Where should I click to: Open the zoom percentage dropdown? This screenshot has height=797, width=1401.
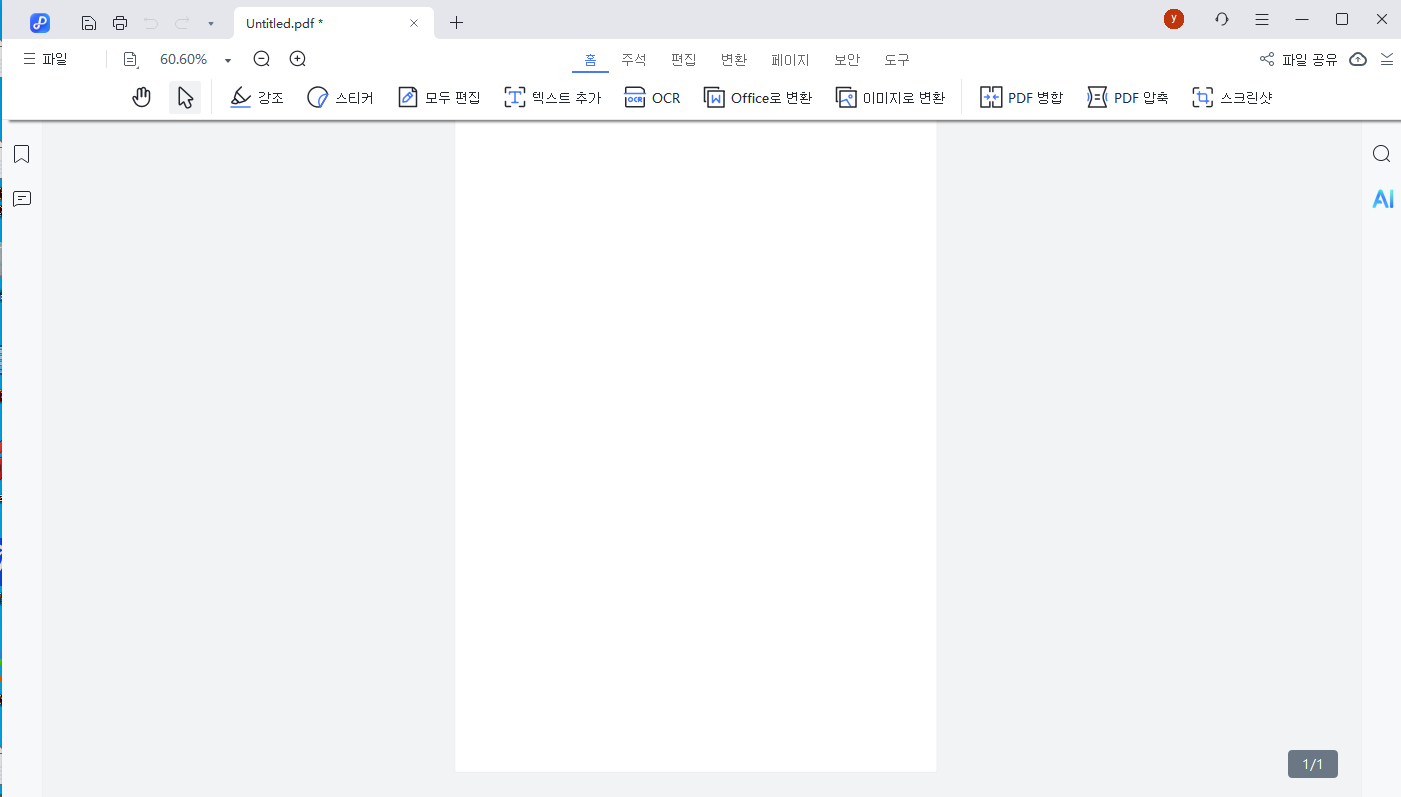[x=227, y=59]
